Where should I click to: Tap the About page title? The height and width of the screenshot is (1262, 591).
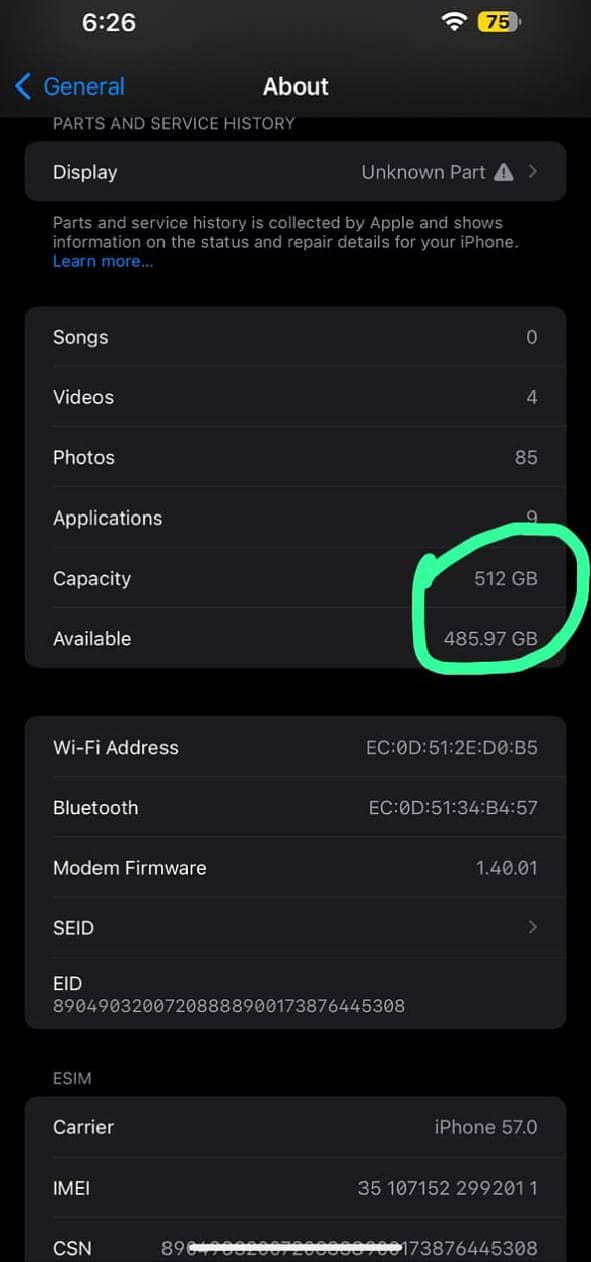[x=296, y=87]
